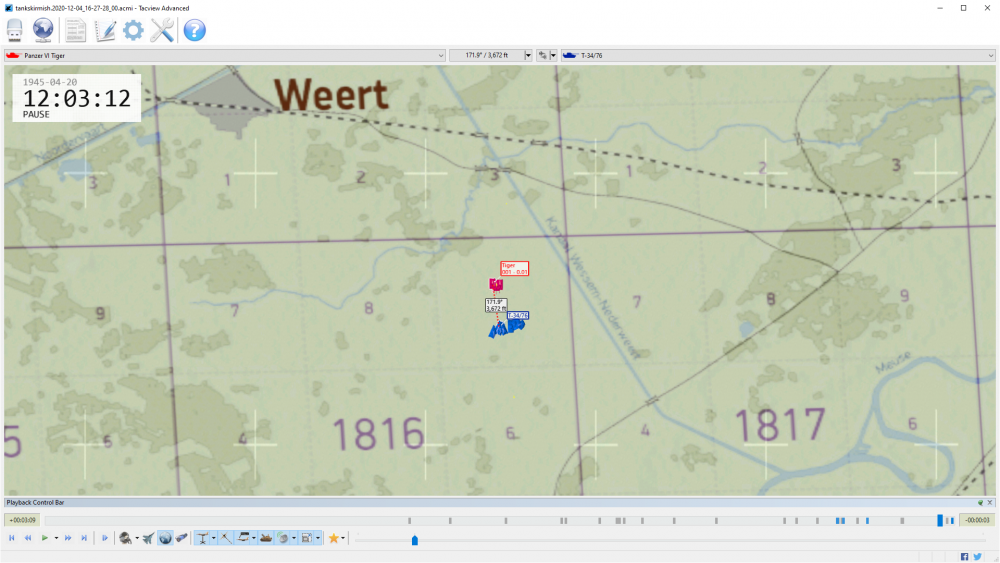Click the 171.9° 3,672 ft distance label
The image size is (1000, 563).
pyautogui.click(x=496, y=305)
